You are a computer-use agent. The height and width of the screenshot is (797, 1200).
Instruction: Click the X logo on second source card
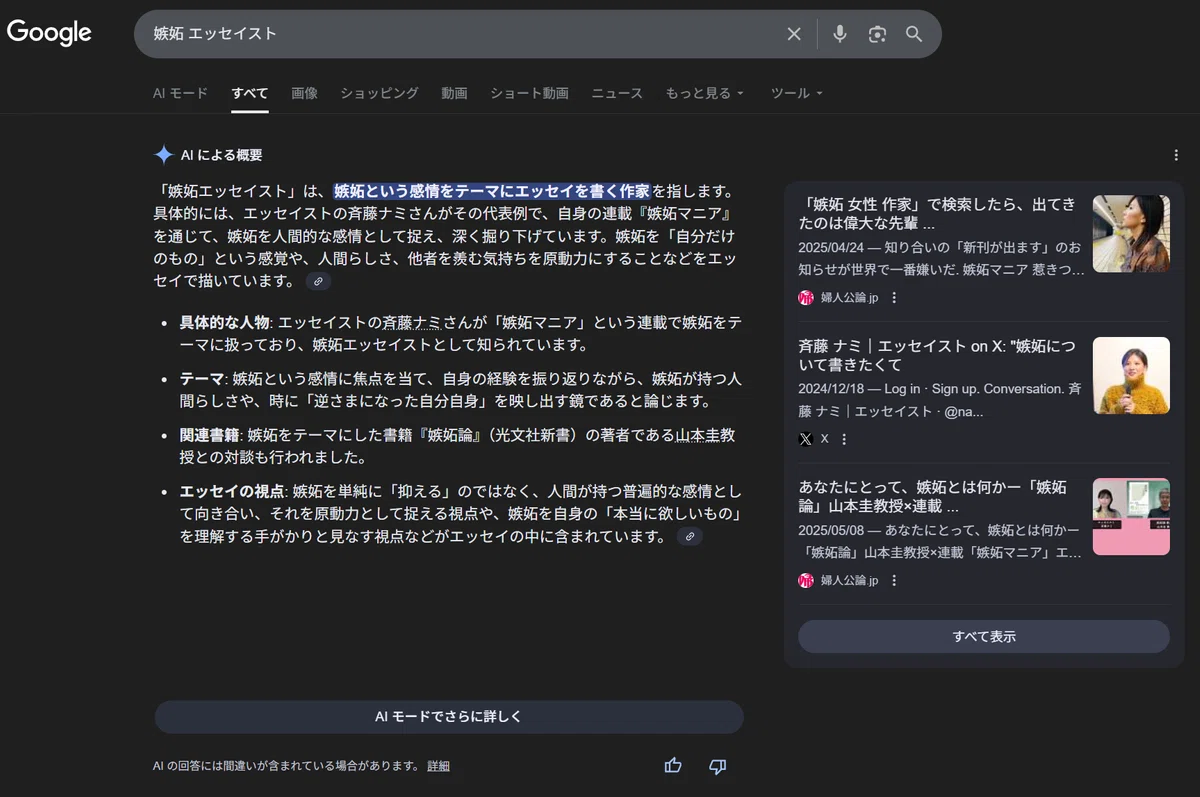click(806, 439)
